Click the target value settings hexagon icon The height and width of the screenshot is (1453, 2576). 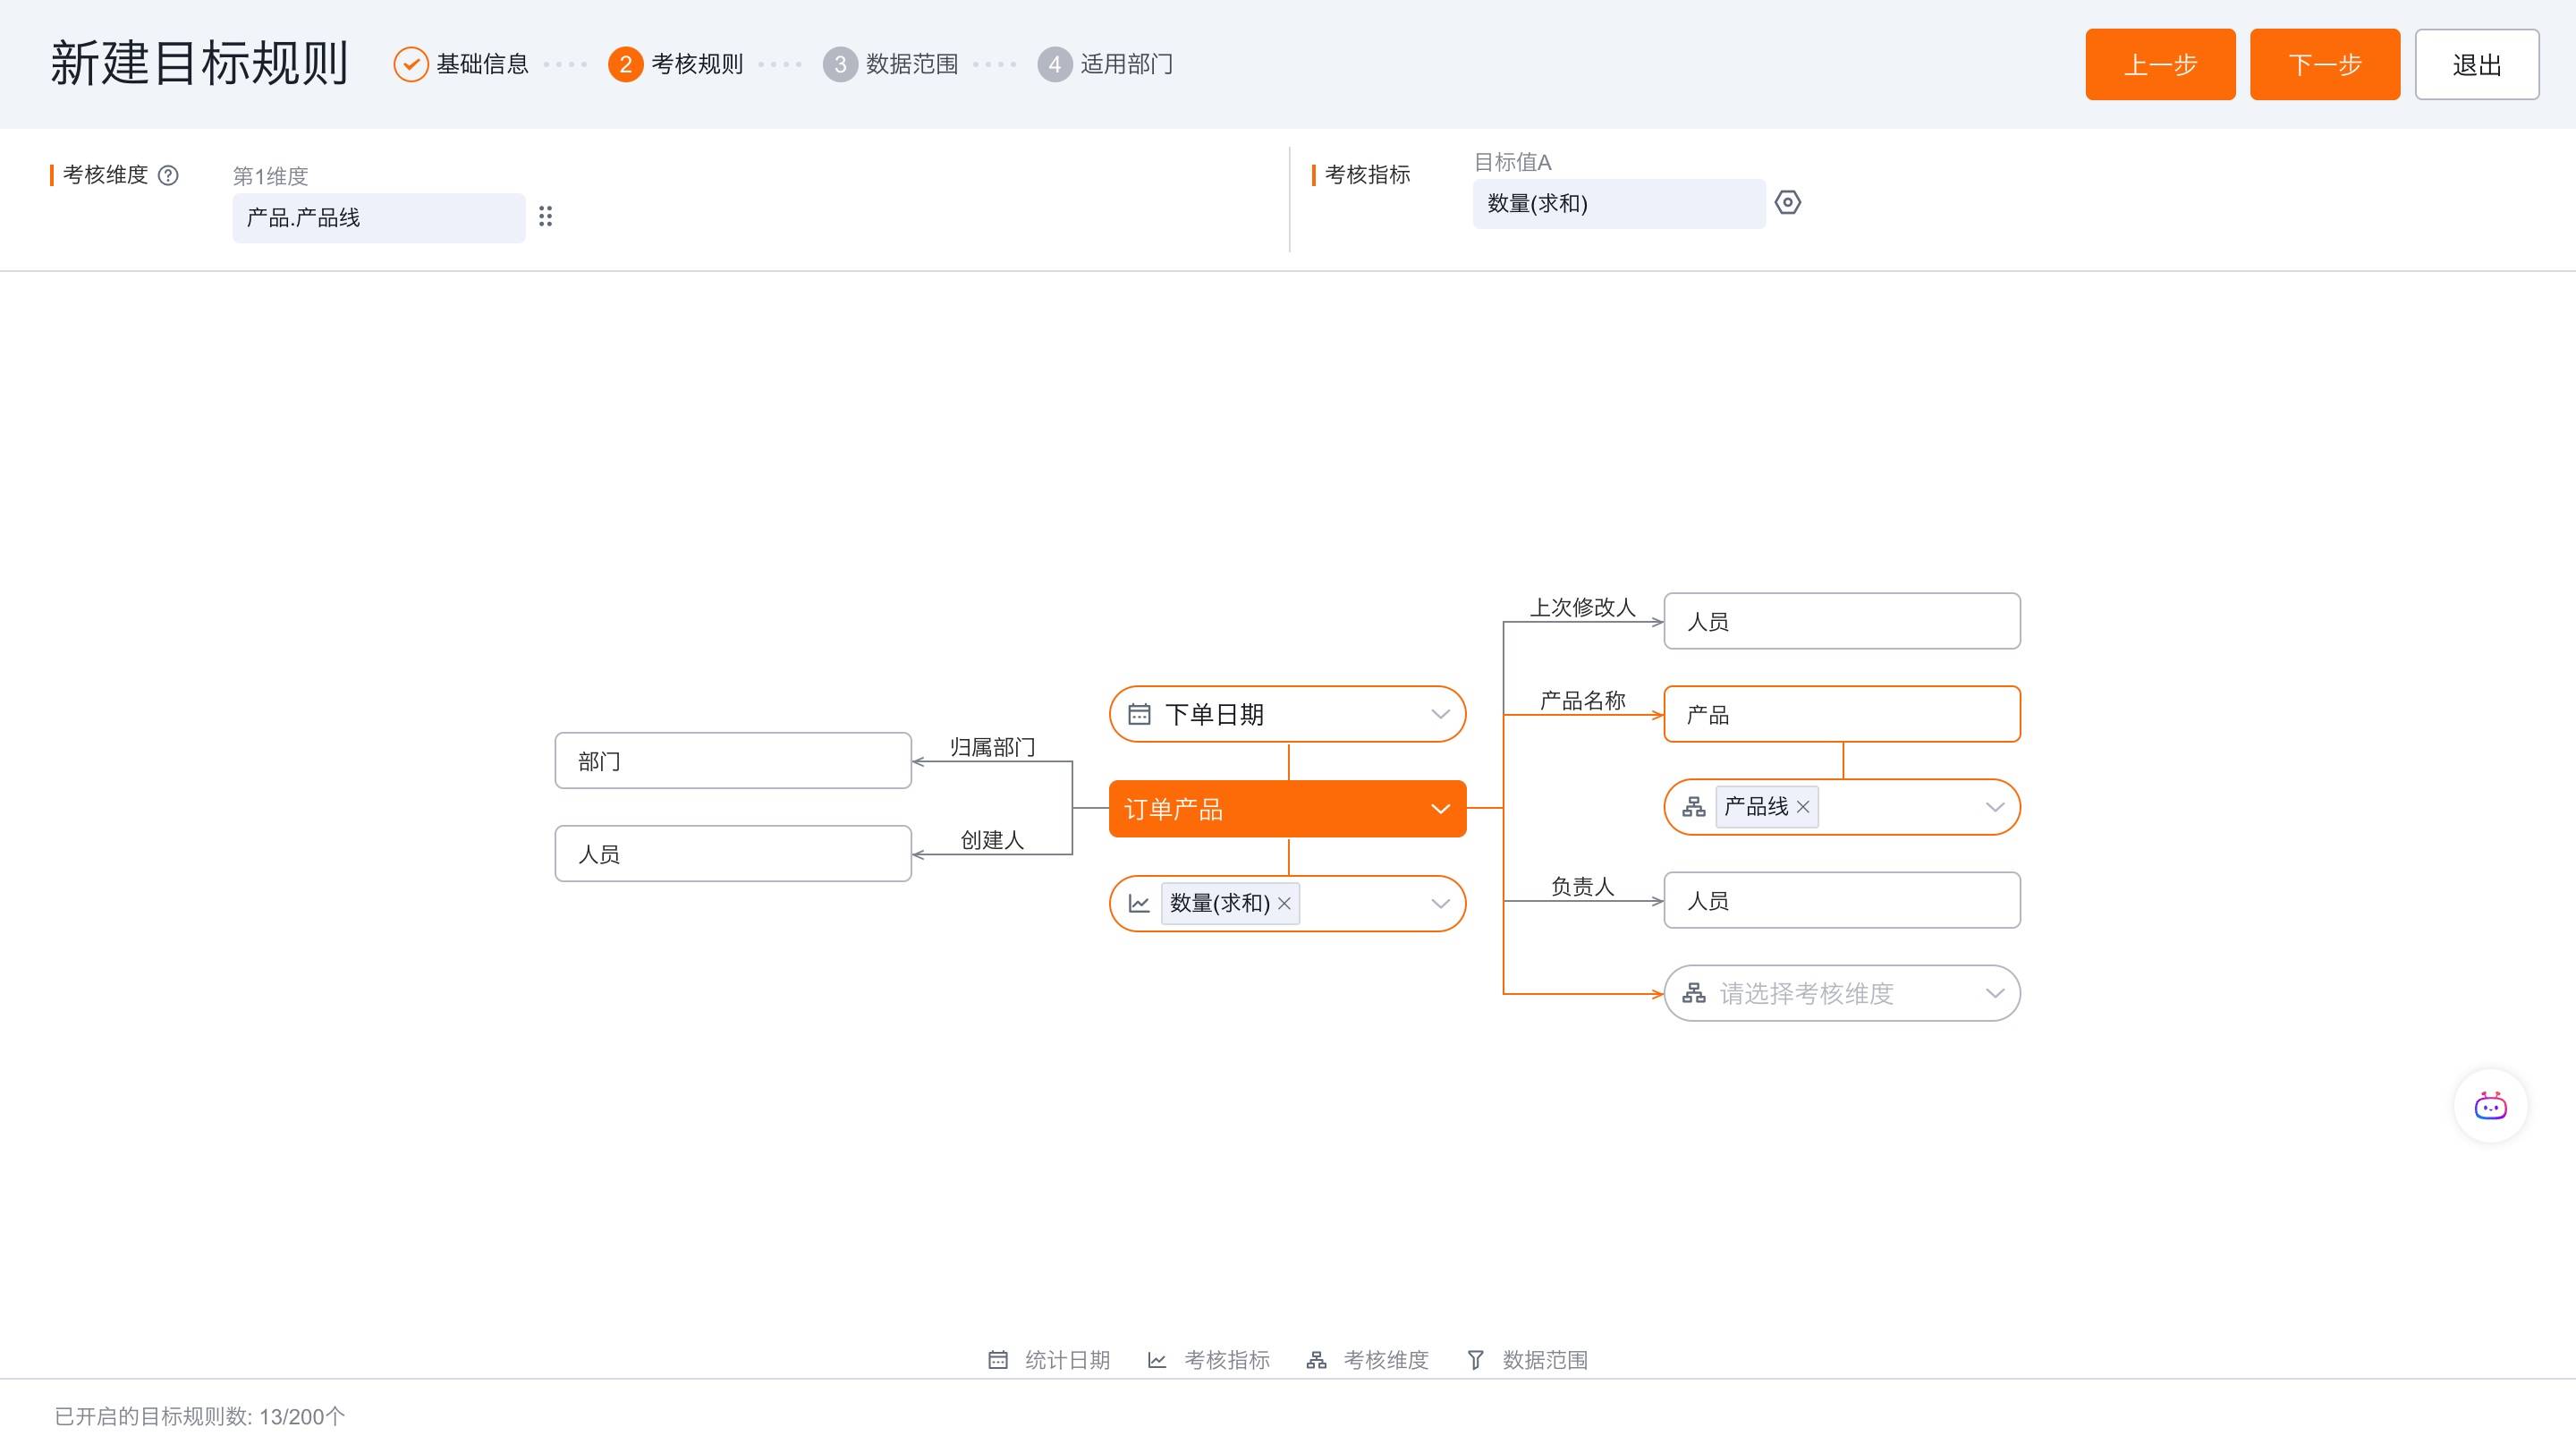1787,203
